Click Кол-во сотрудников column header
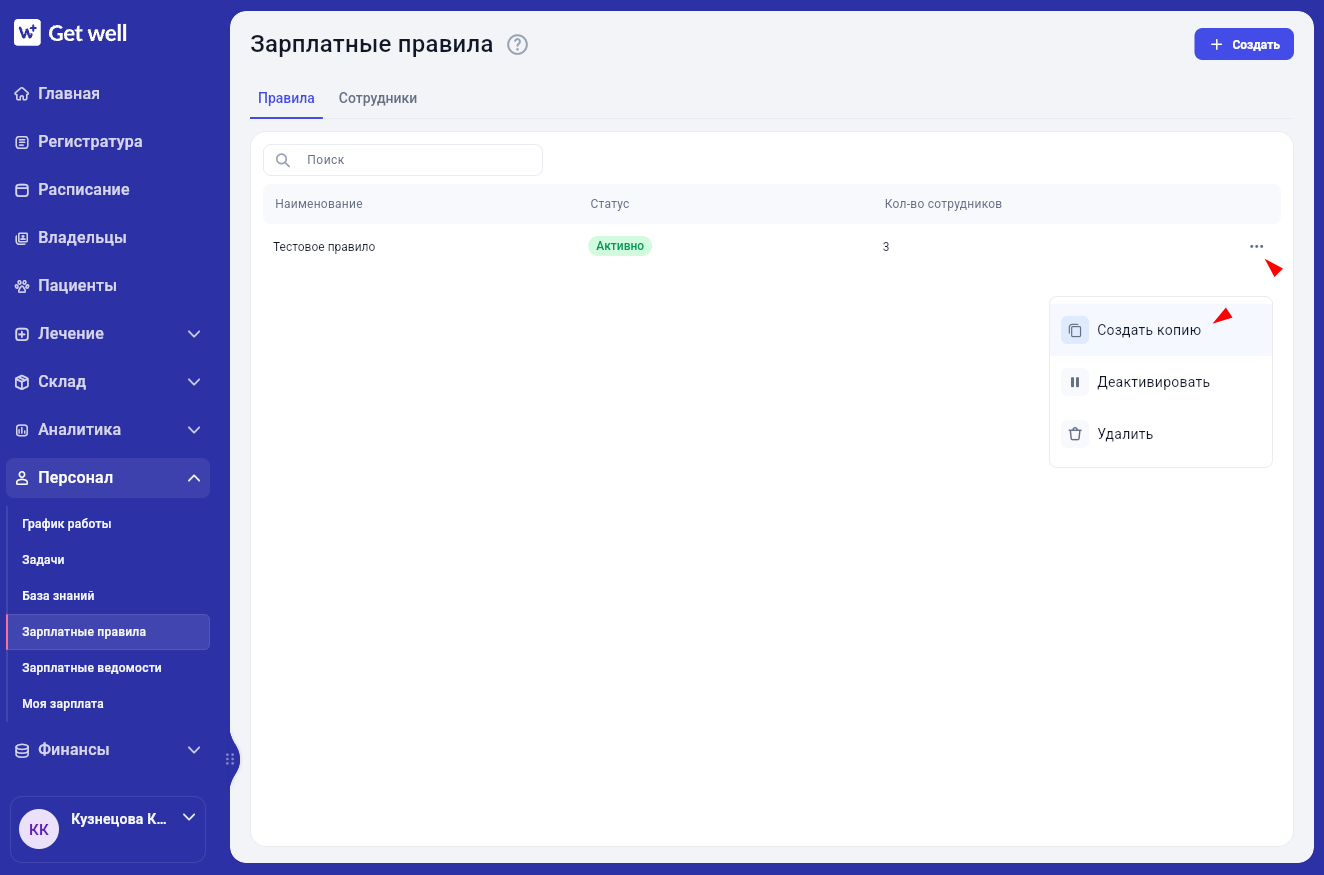Viewport: 1324px width, 875px height. coord(943,204)
